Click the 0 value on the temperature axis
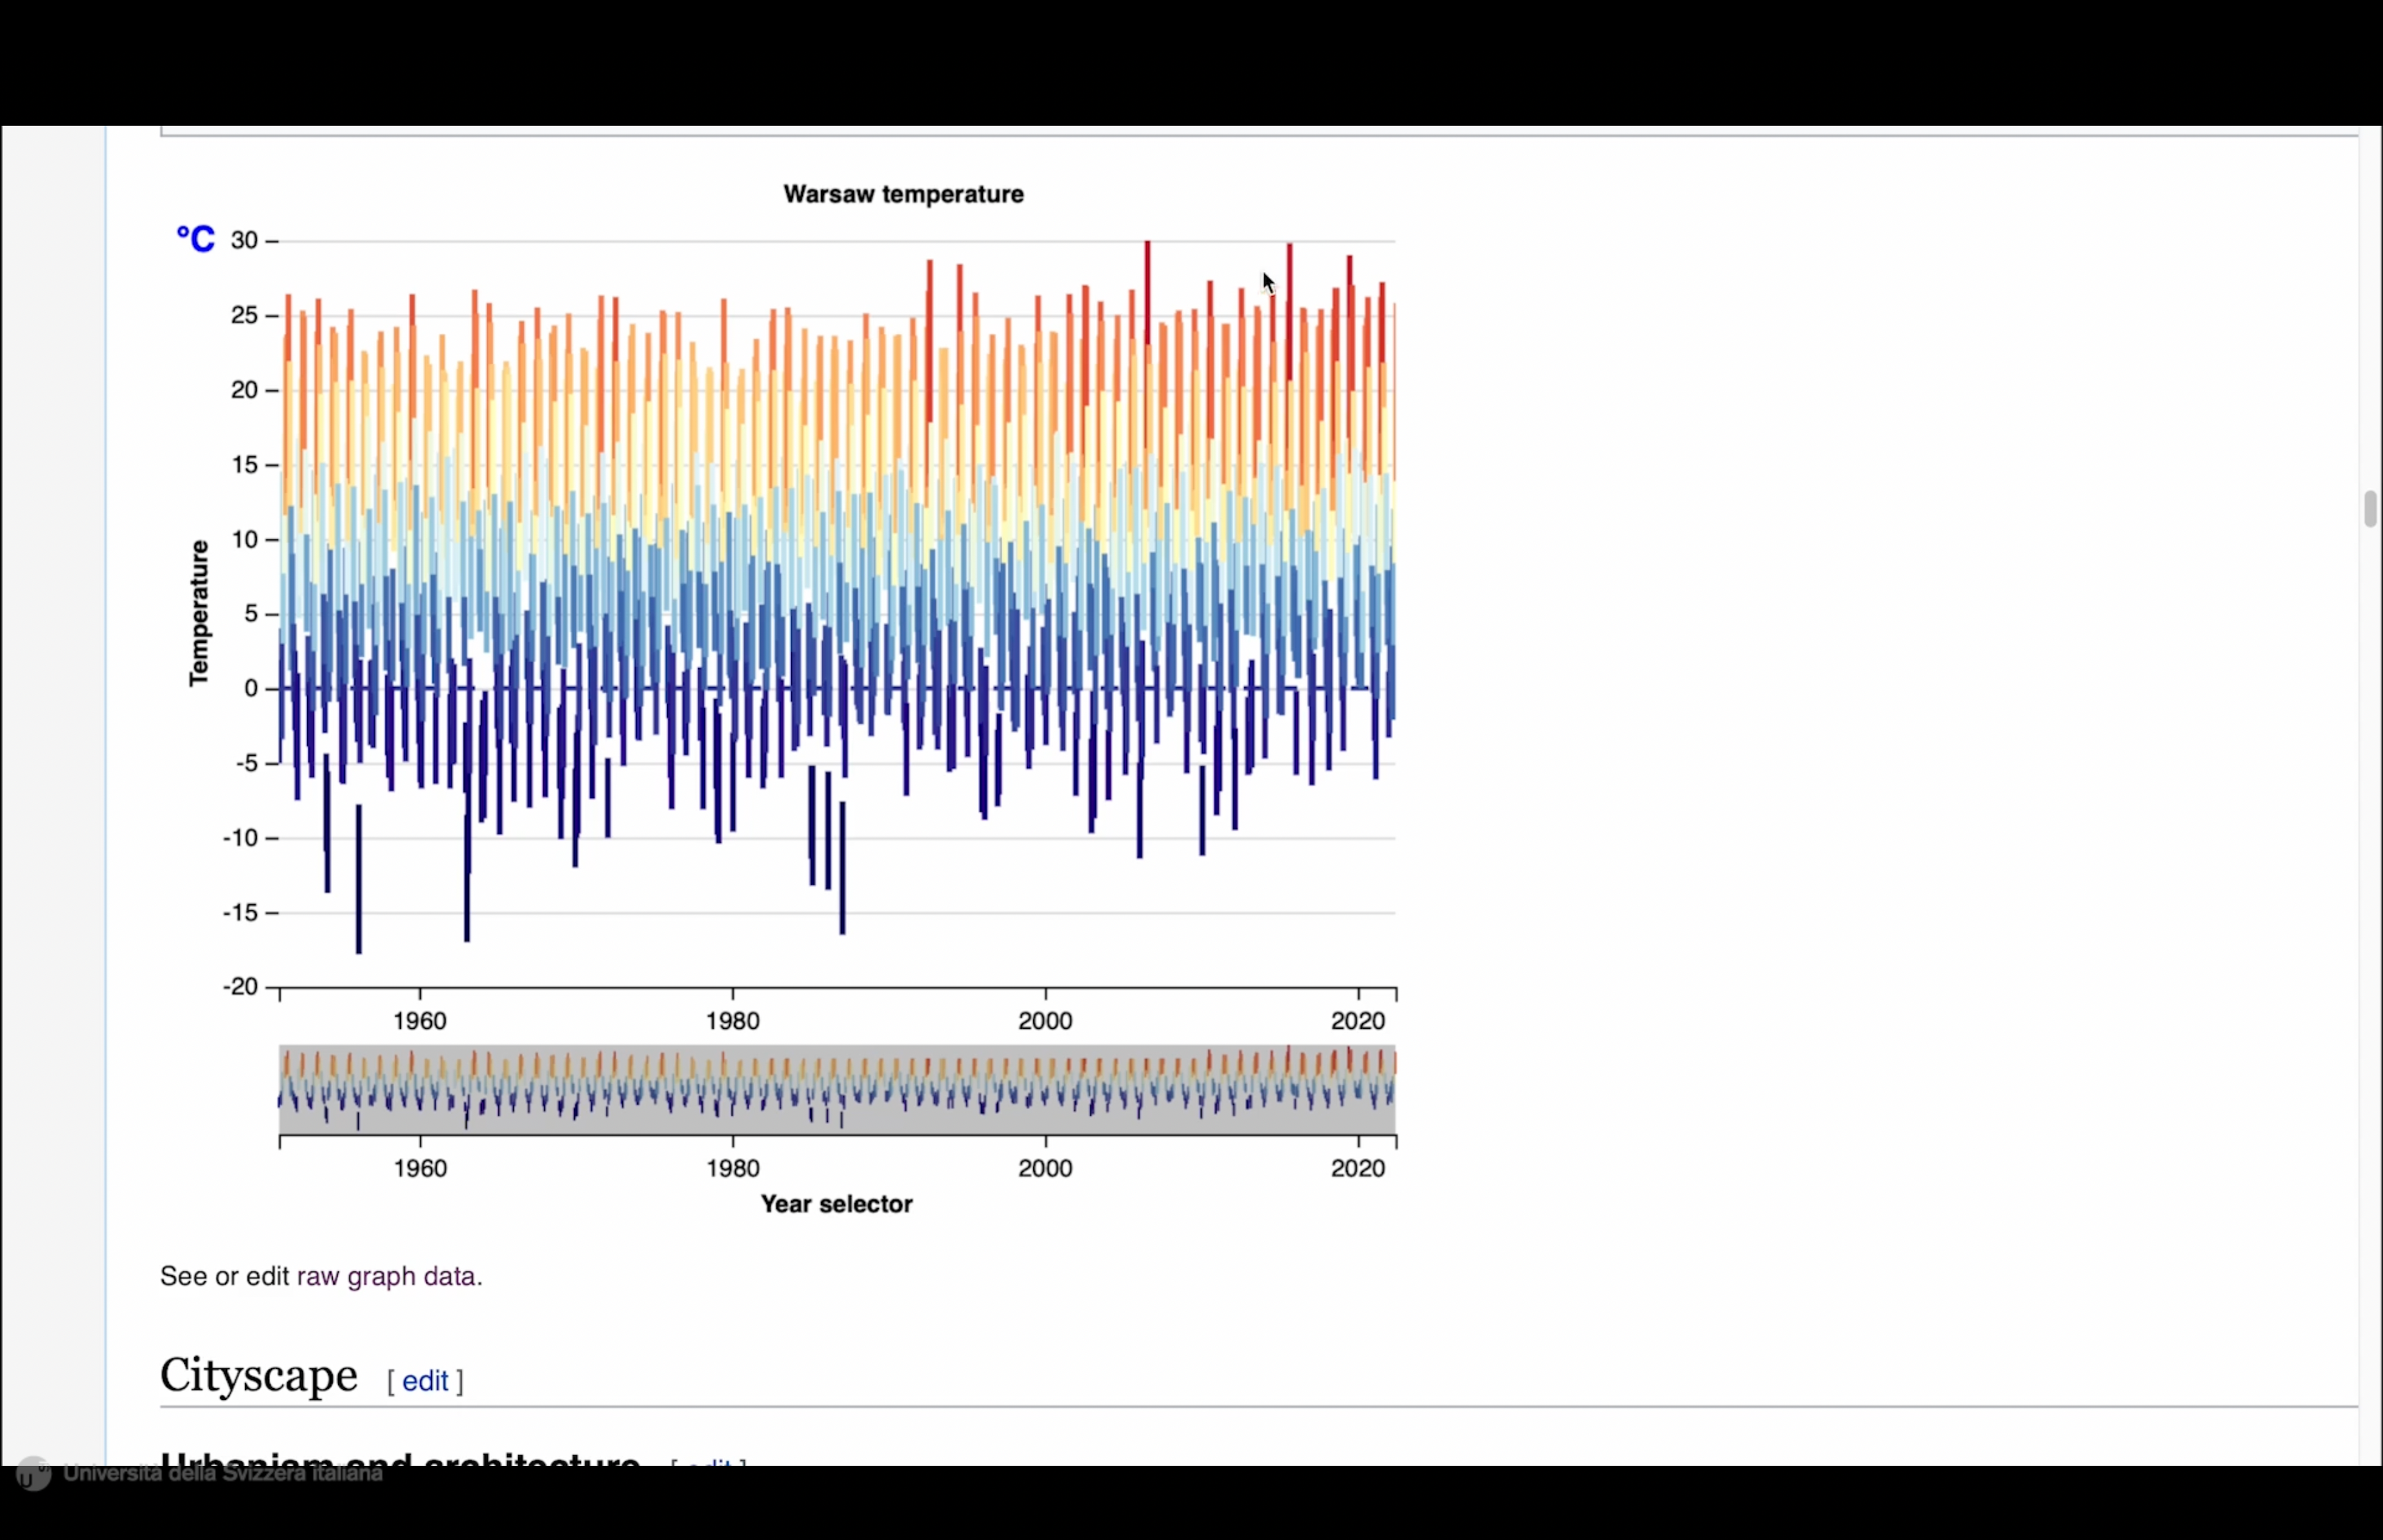Image resolution: width=2383 pixels, height=1540 pixels. (x=250, y=688)
